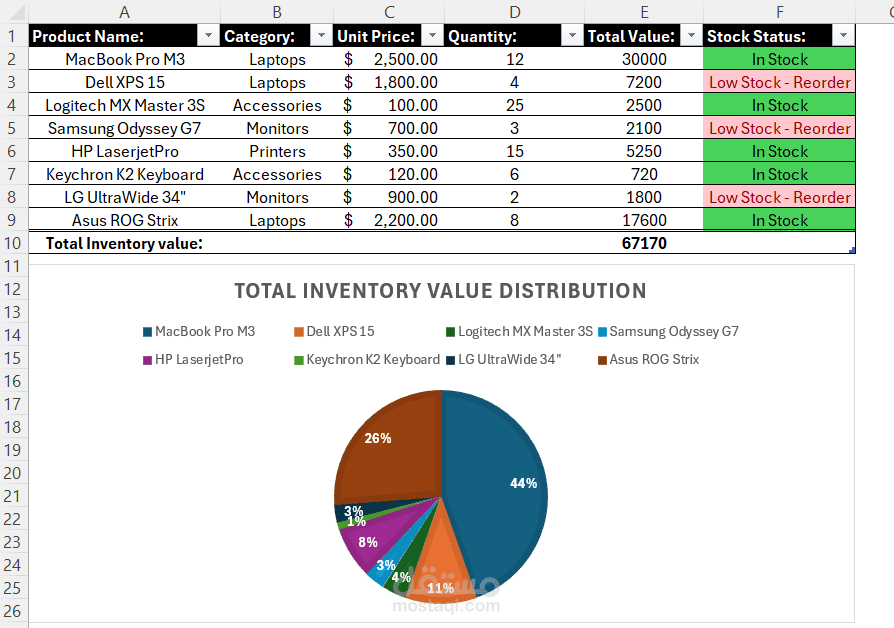Click Samsung Odyssey G7 legend entry

[668, 331]
